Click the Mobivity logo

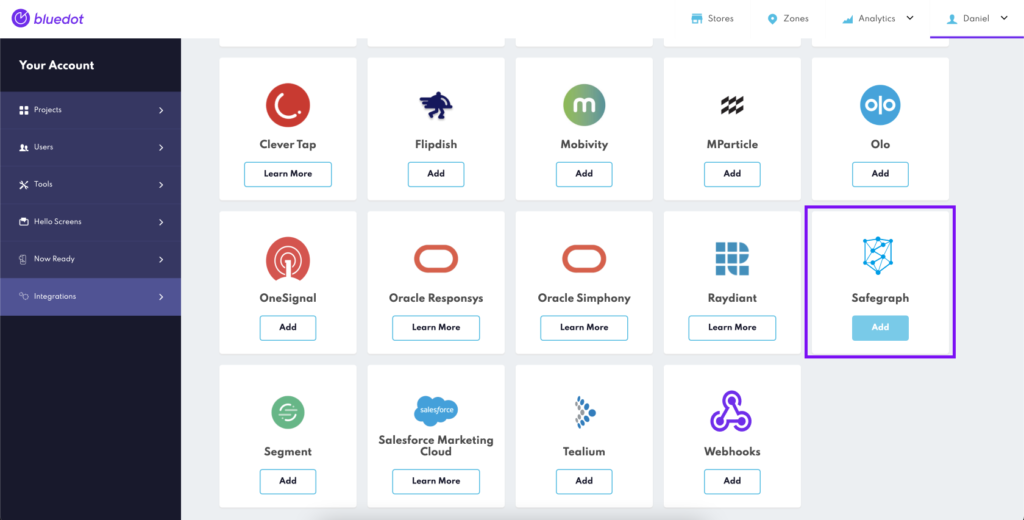[x=584, y=105]
